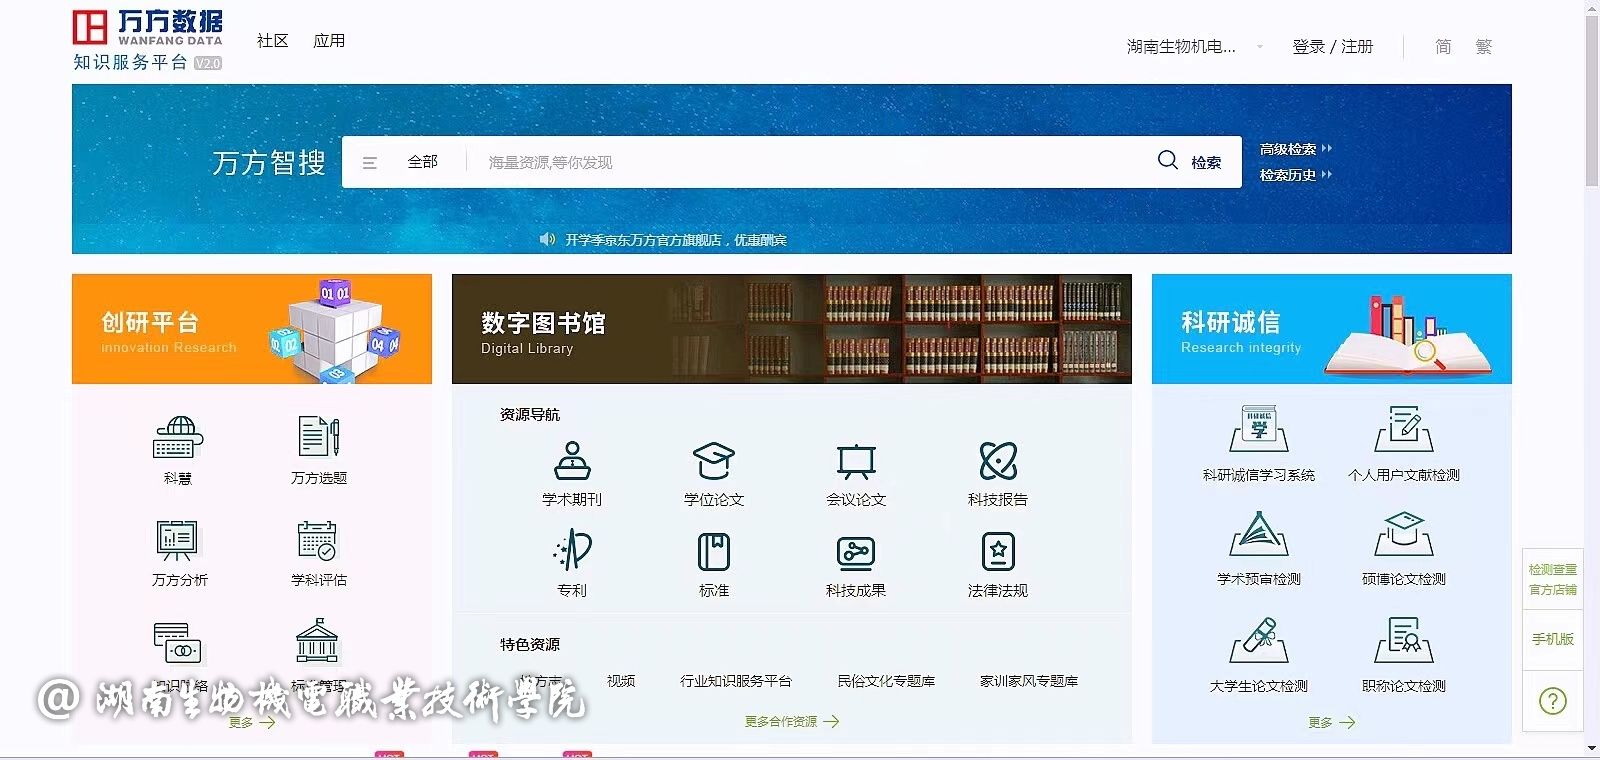Open the hamburger list icon in search box

(369, 163)
